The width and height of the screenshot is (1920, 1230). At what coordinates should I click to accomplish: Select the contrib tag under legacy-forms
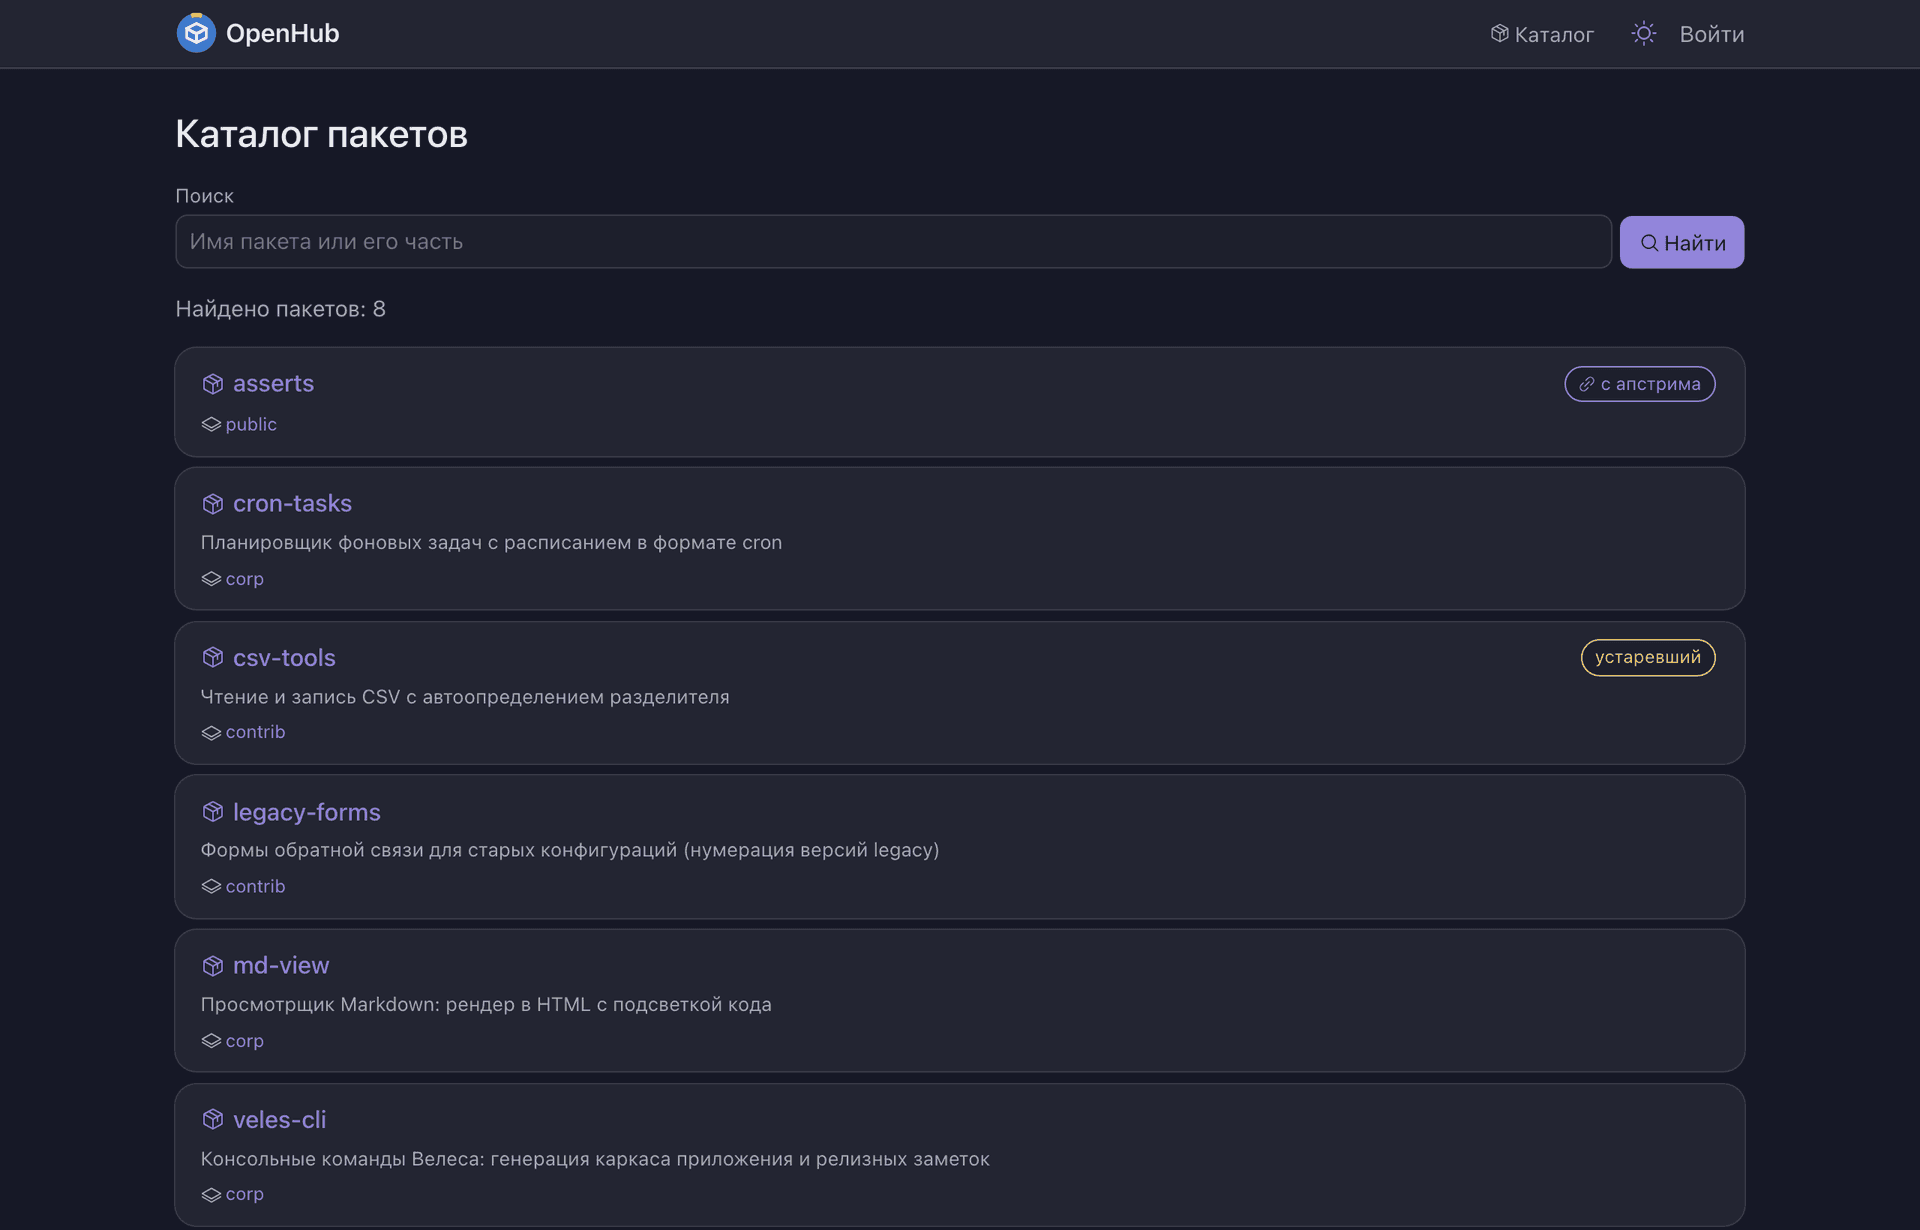coord(255,886)
